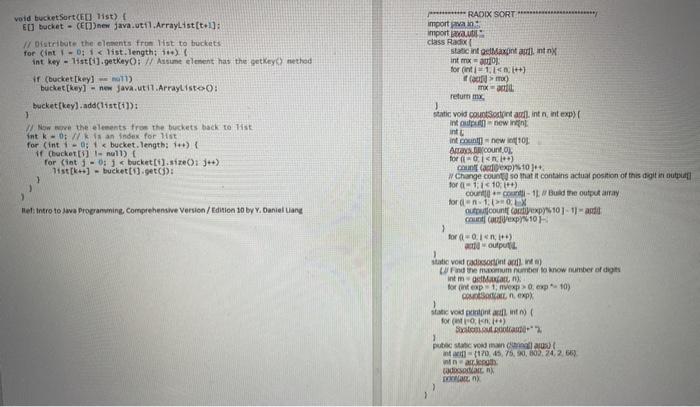Click the count increment line ending in '++'

(501, 167)
